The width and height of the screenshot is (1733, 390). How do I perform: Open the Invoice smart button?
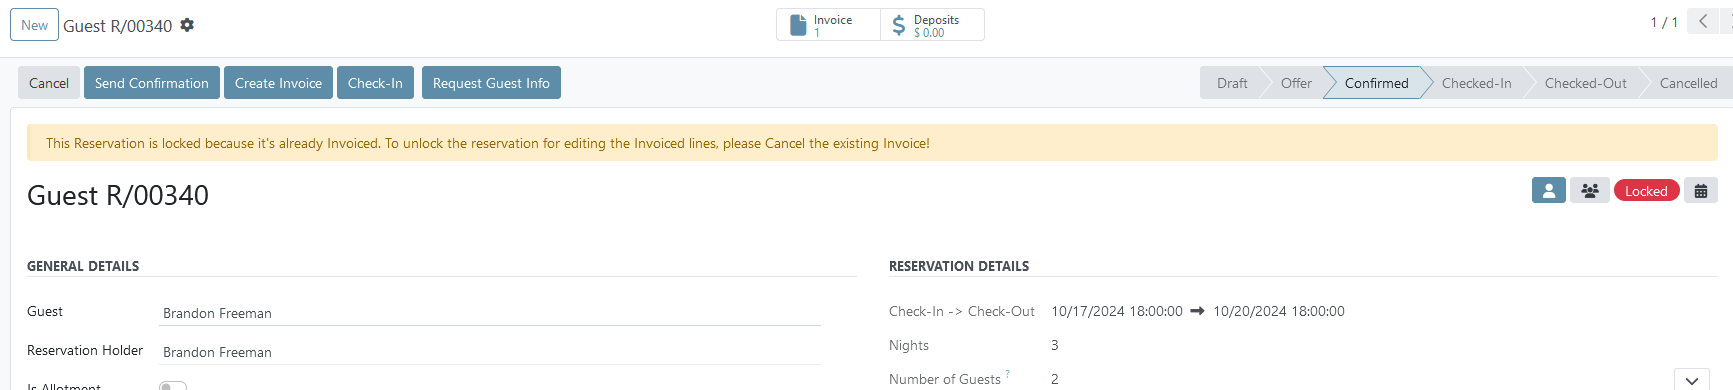[829, 25]
